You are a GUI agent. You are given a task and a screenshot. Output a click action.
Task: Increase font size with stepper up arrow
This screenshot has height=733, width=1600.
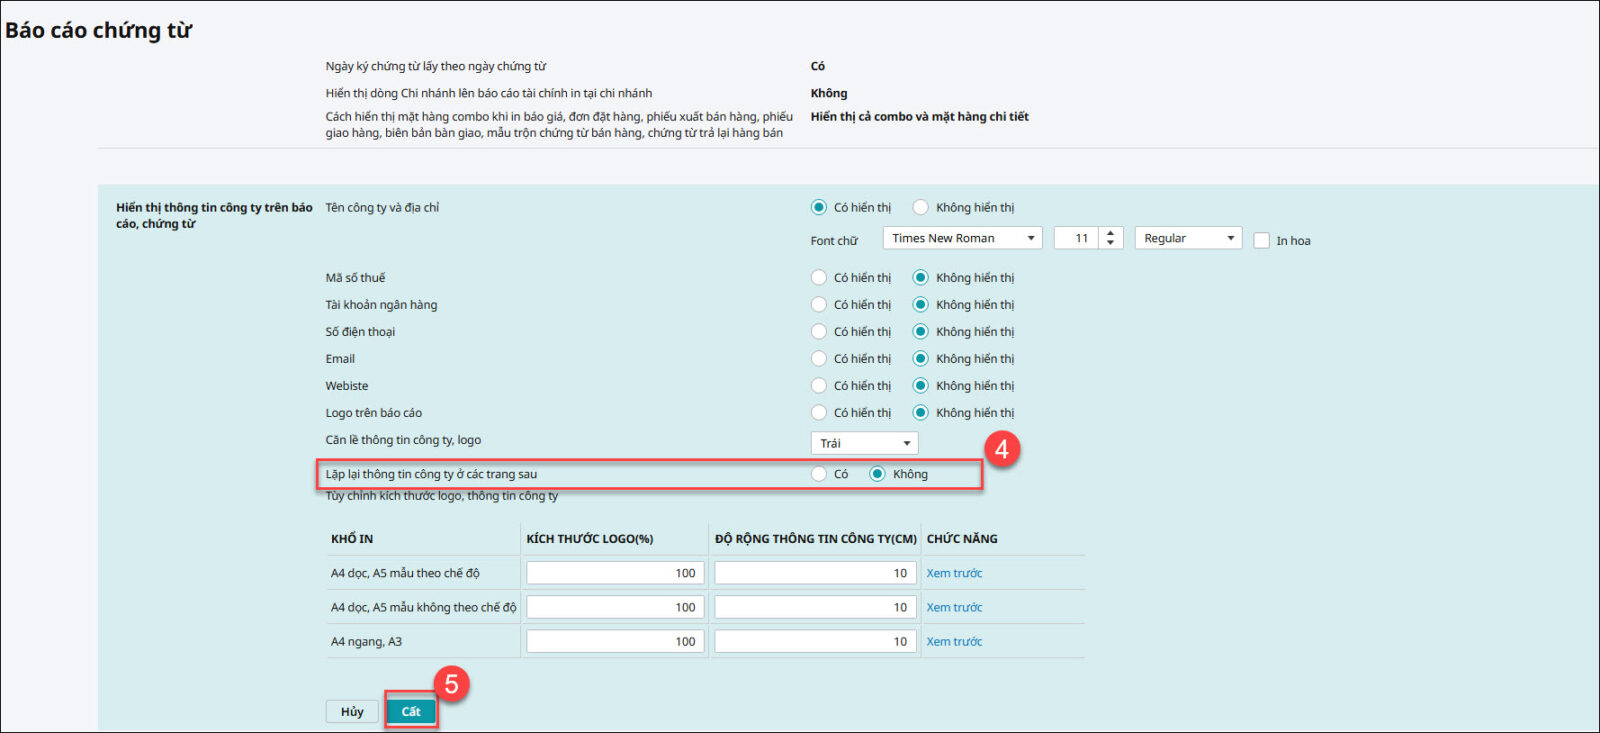1110,233
